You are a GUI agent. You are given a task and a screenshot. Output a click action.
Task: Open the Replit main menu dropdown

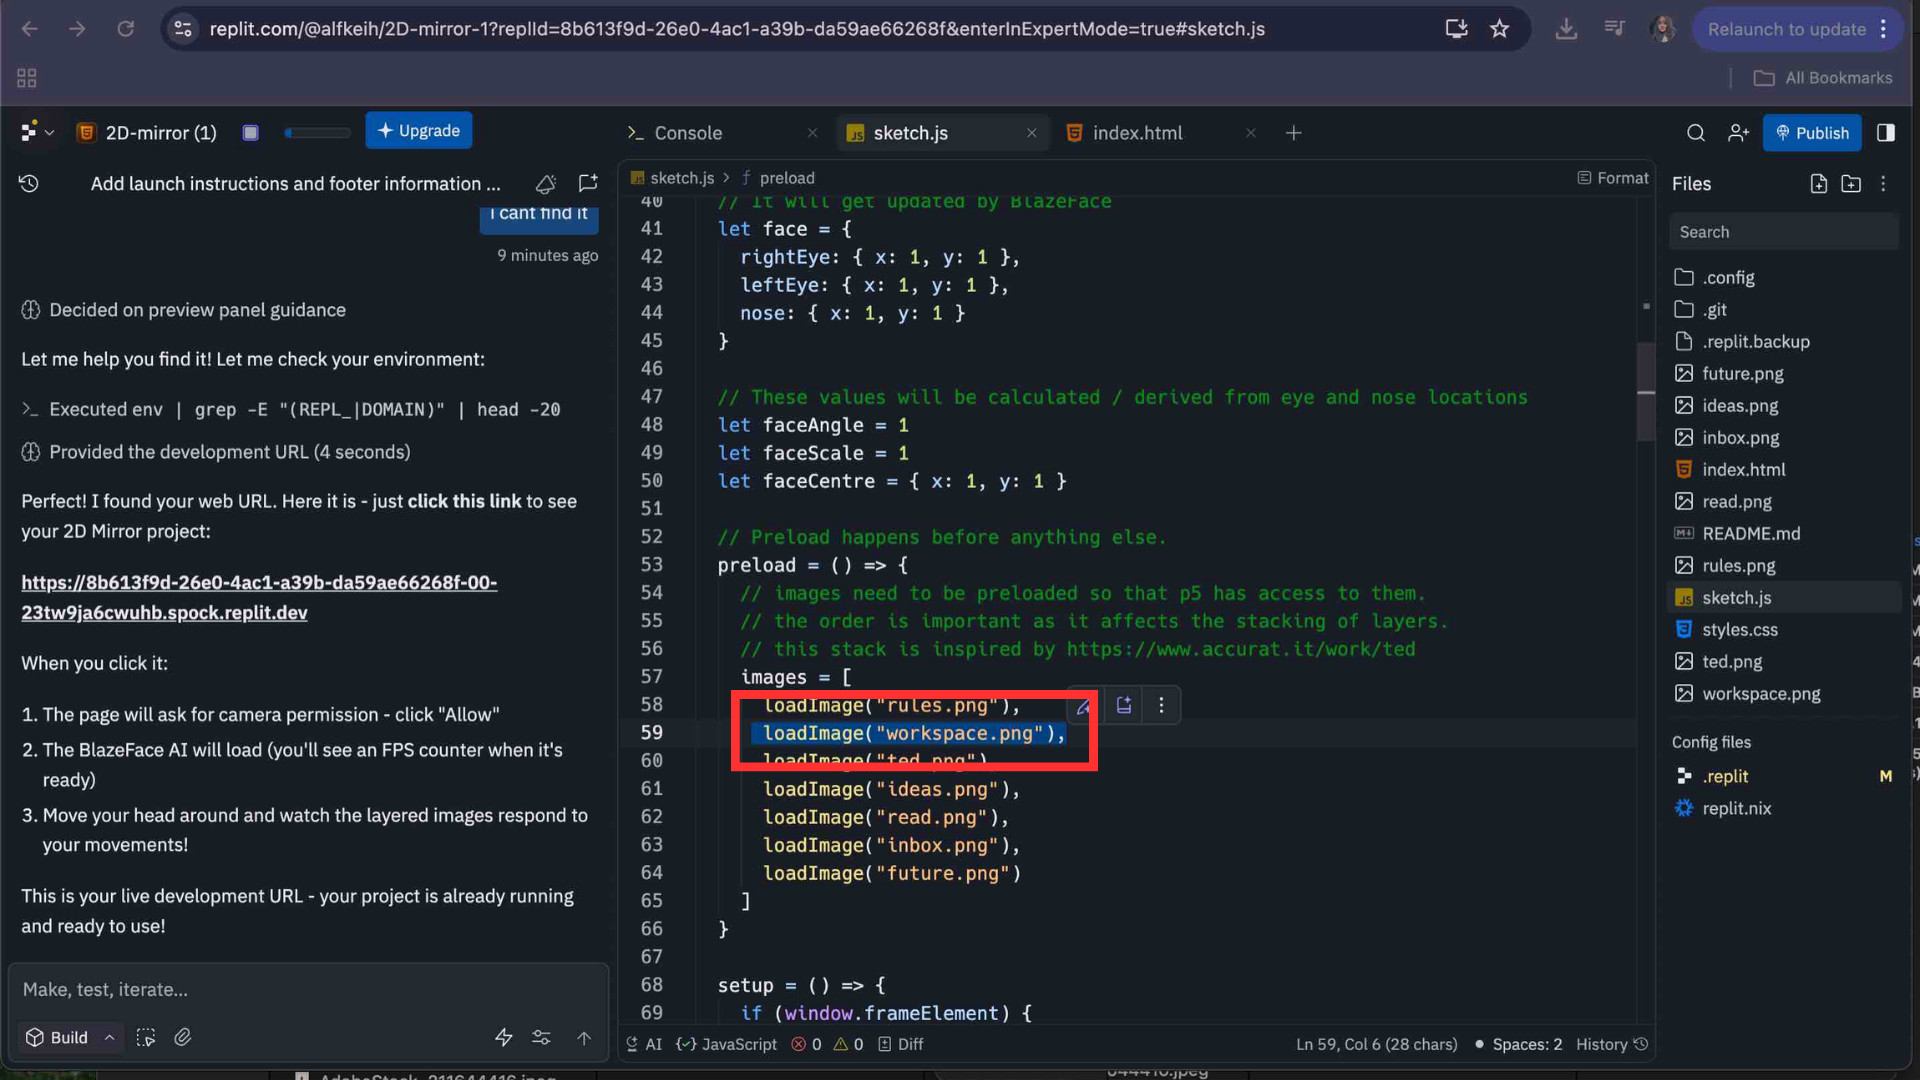pos(36,132)
